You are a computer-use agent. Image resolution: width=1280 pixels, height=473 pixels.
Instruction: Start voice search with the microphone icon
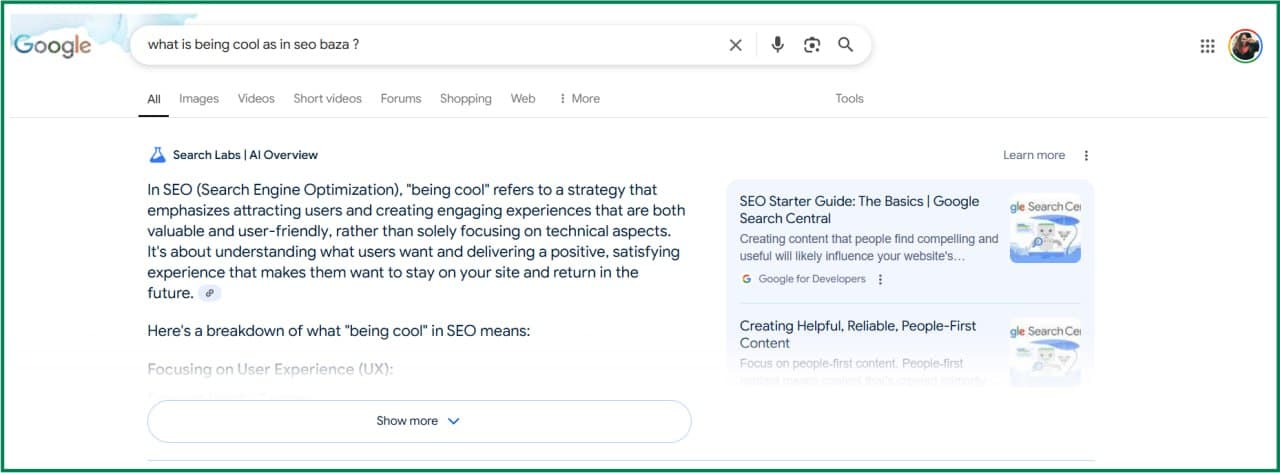[778, 45]
